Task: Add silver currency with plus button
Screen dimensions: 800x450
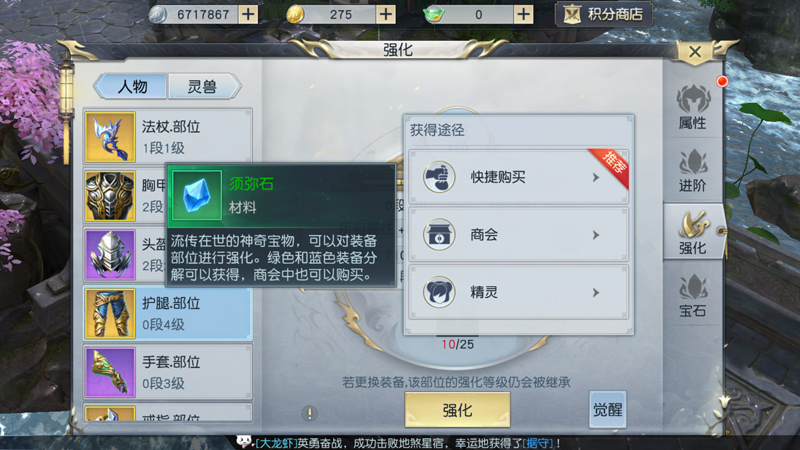Action: tap(248, 14)
